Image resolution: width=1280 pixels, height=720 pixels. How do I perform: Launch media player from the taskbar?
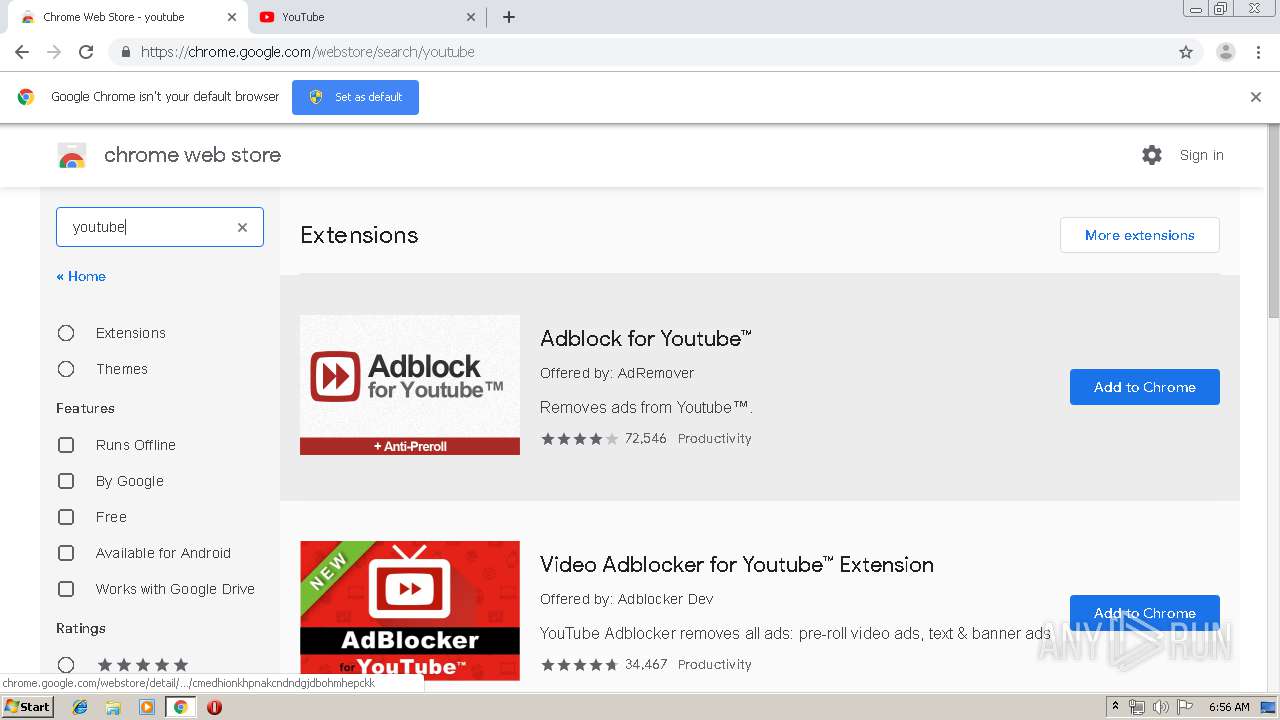point(147,707)
